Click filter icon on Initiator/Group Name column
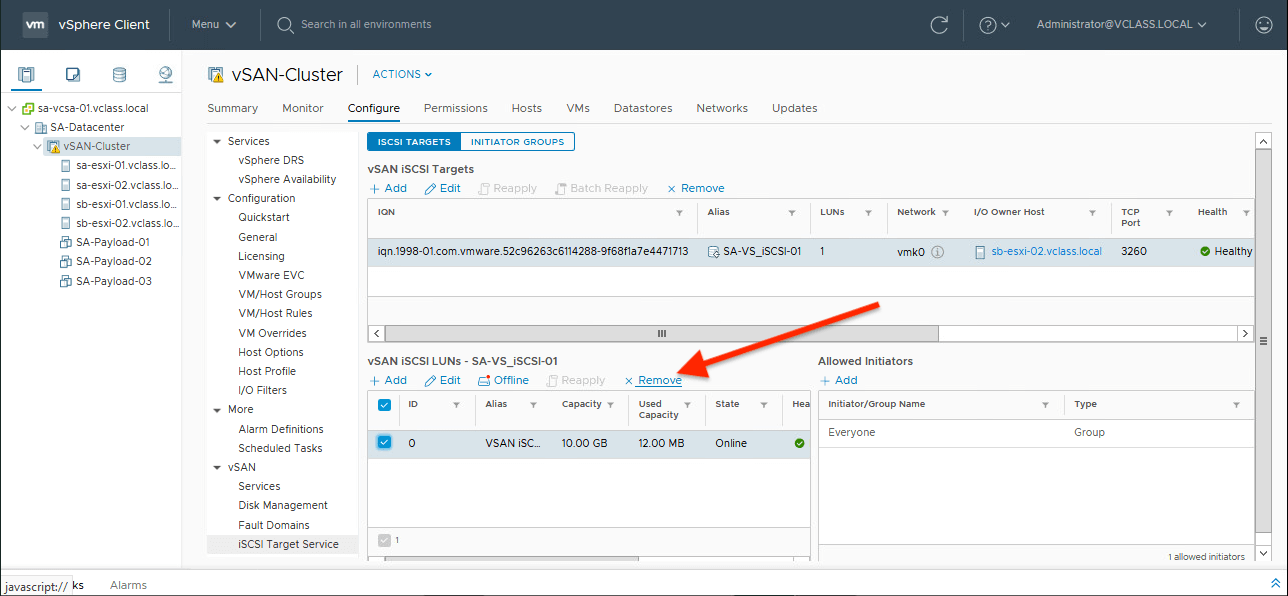The image size is (1288, 596). (x=1045, y=405)
